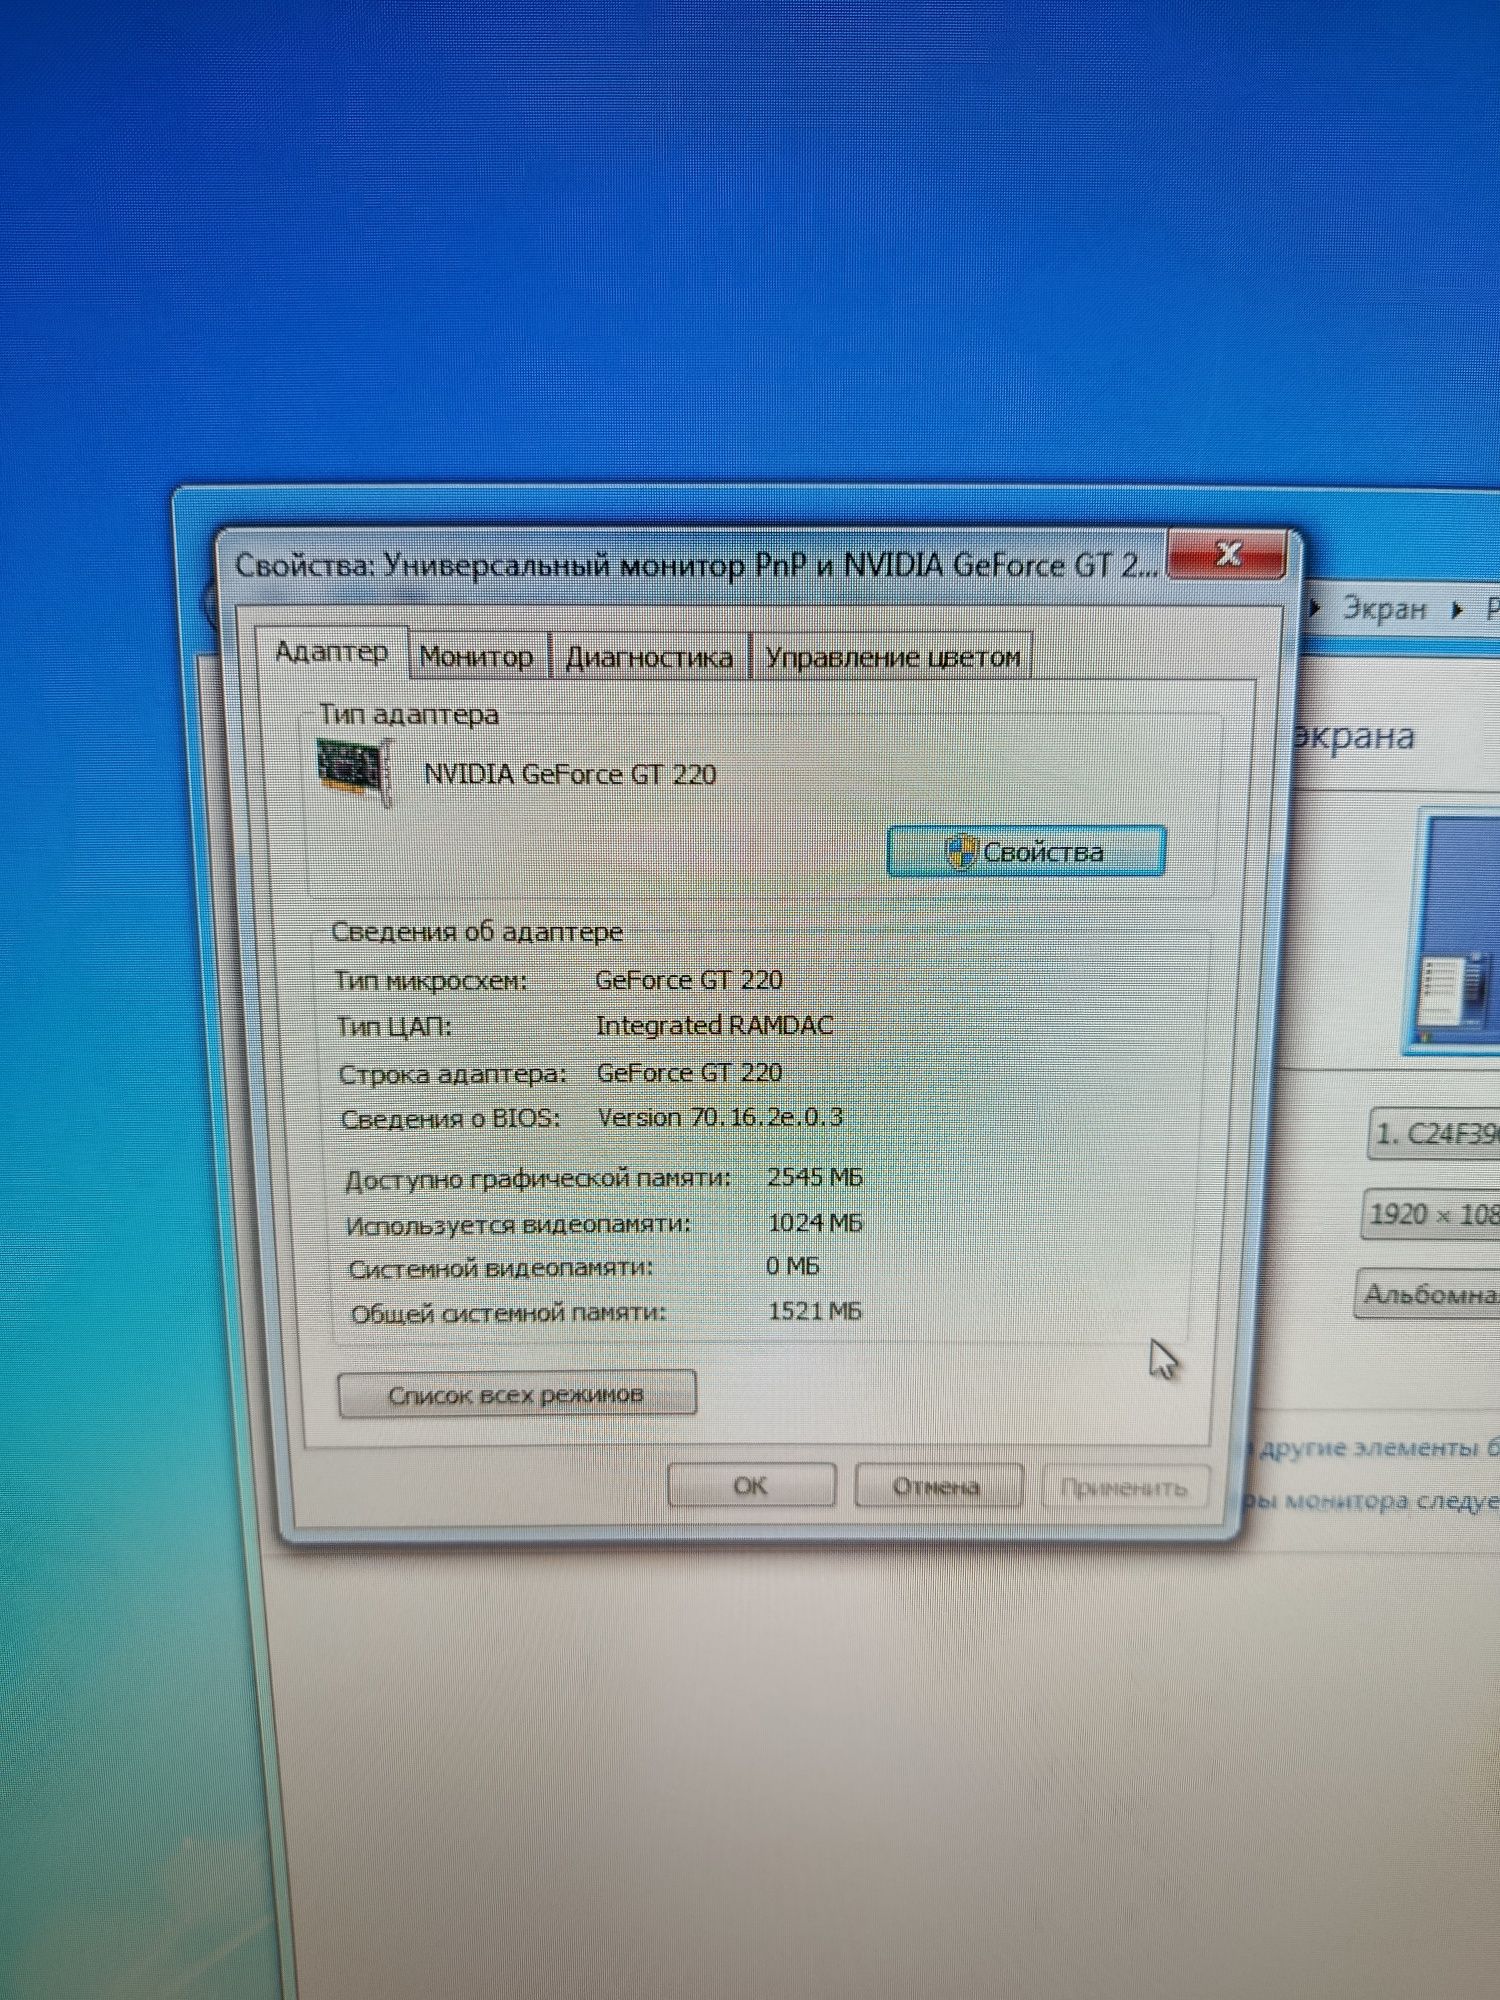Screen dimensions: 1500x2000
Task: Open the 1920 resolution dropdown behind
Action: [1431, 1215]
